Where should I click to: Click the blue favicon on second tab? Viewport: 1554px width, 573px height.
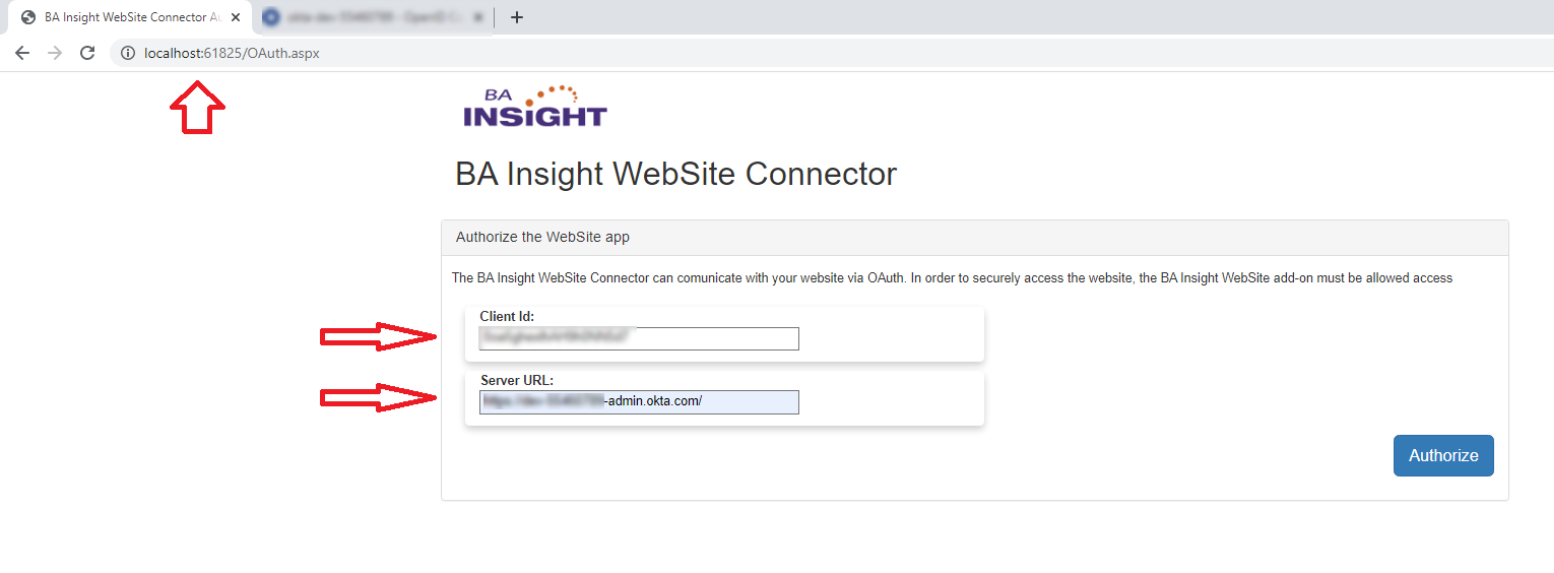pos(270,17)
